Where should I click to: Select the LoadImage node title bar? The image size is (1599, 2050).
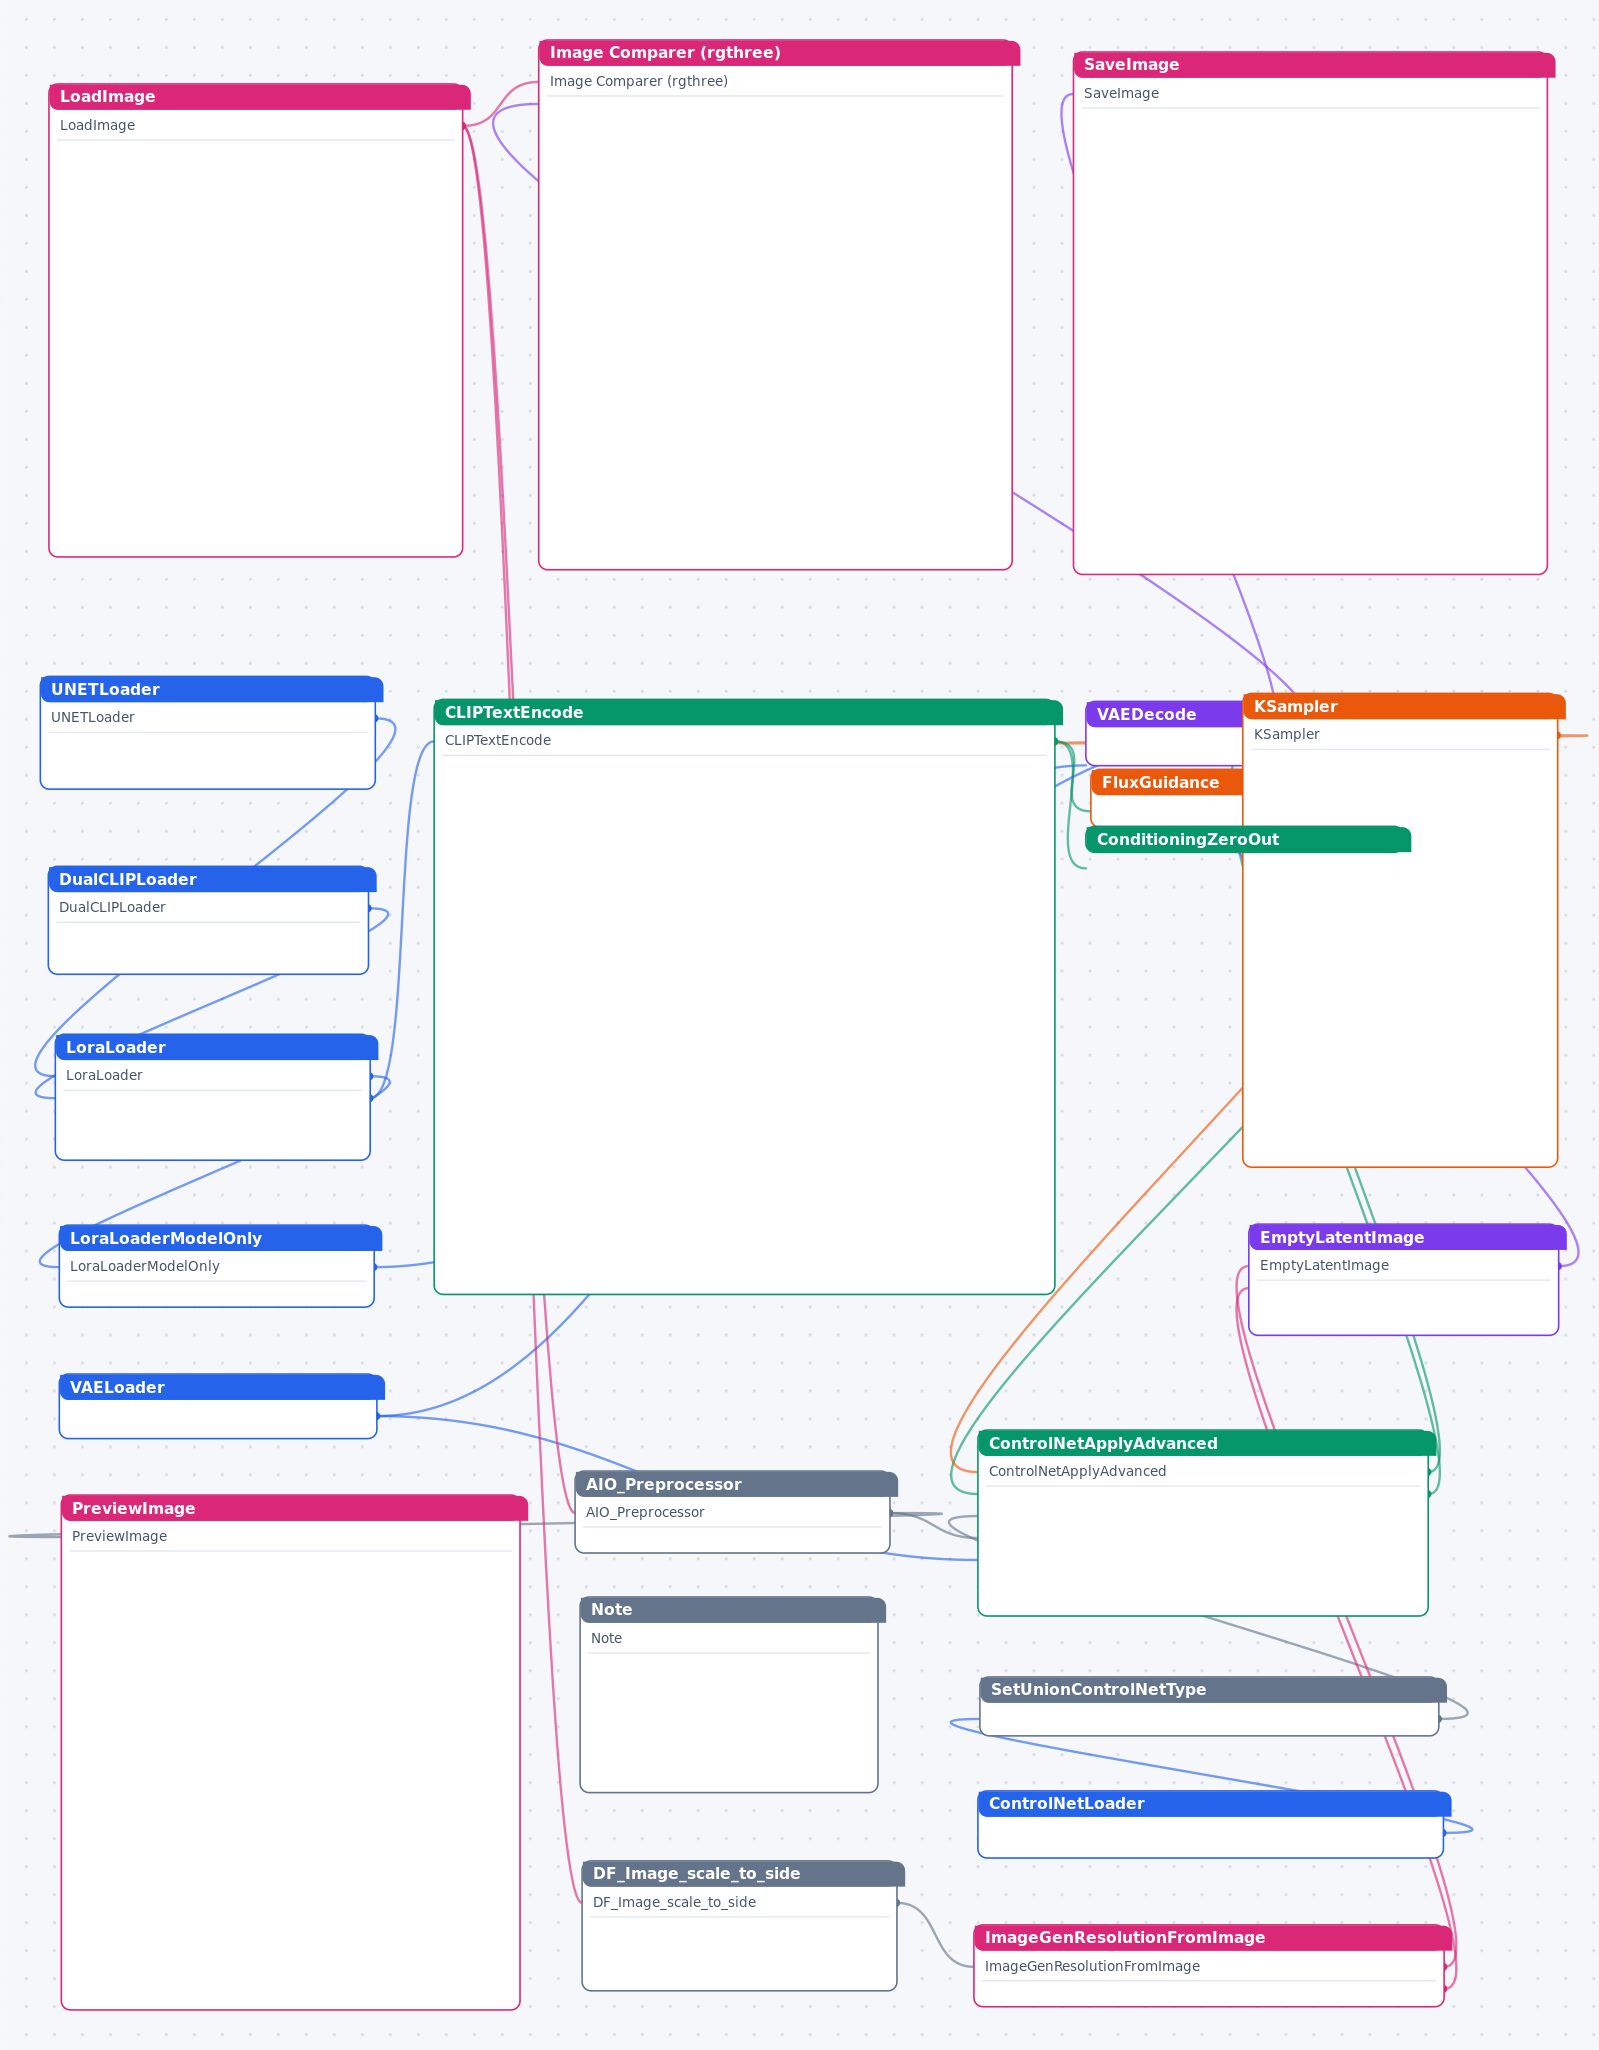259,97
